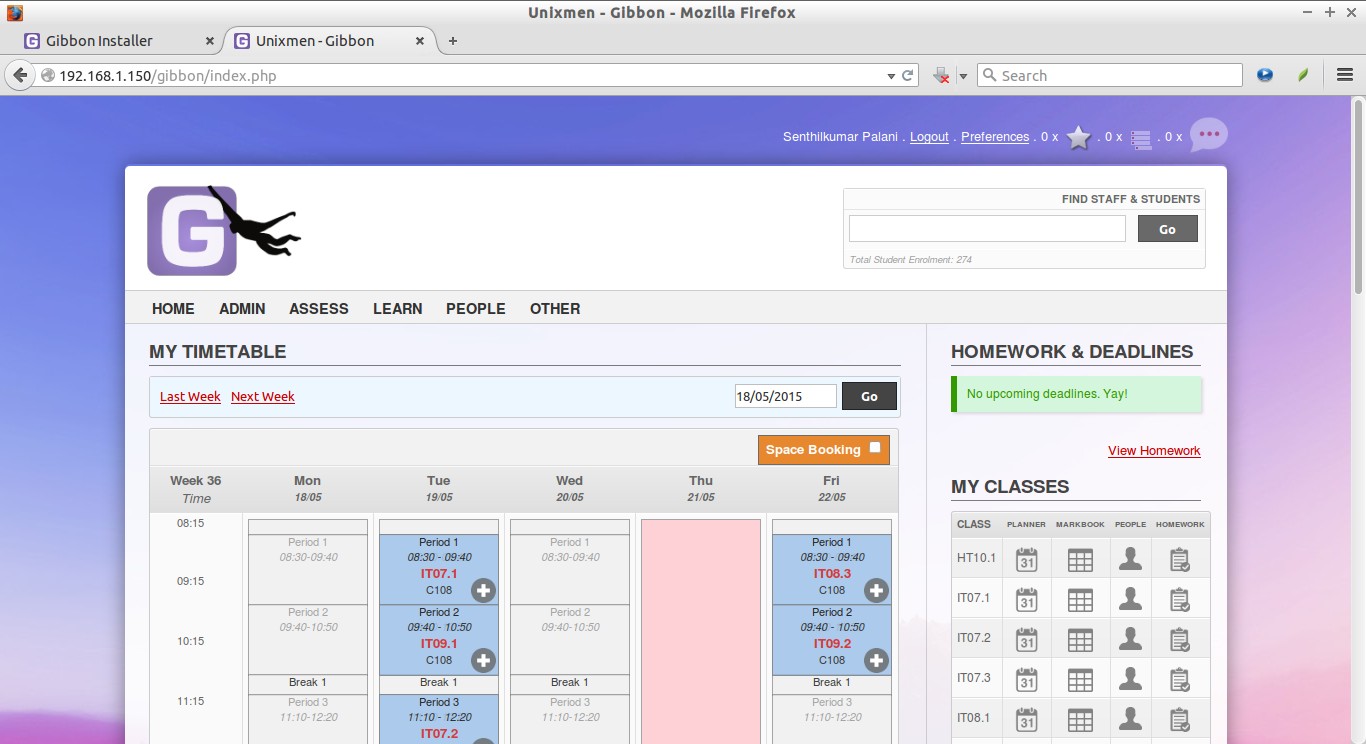
Task: Open the ASSESS menu
Action: [319, 308]
